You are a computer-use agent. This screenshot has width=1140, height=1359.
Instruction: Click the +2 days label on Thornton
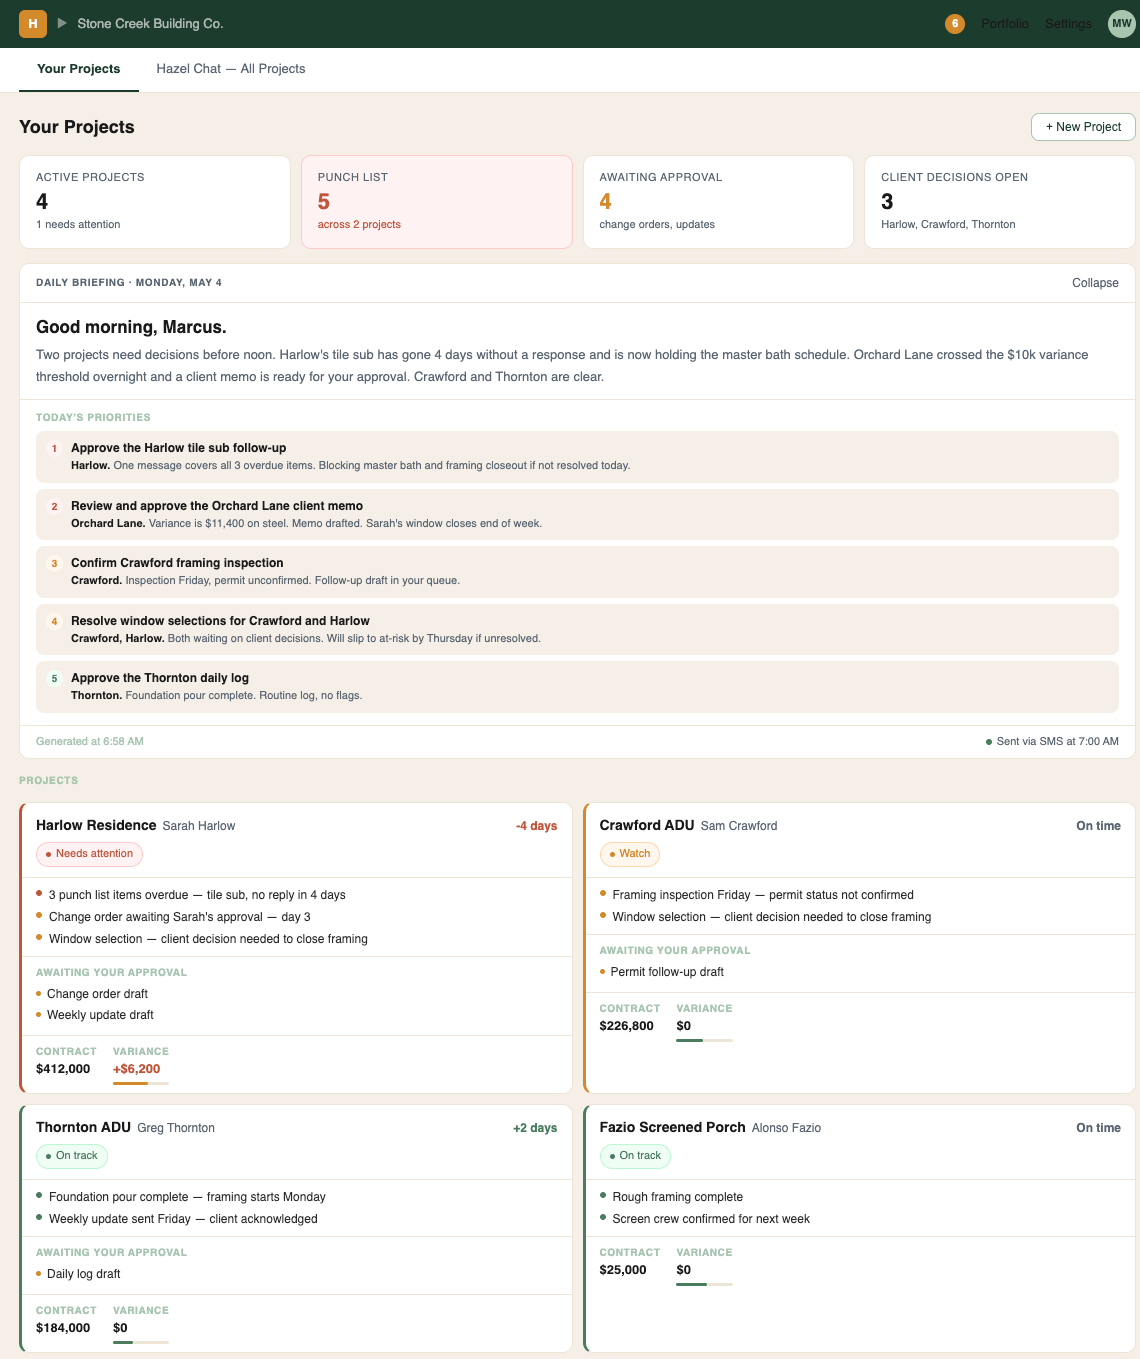coord(535,1128)
